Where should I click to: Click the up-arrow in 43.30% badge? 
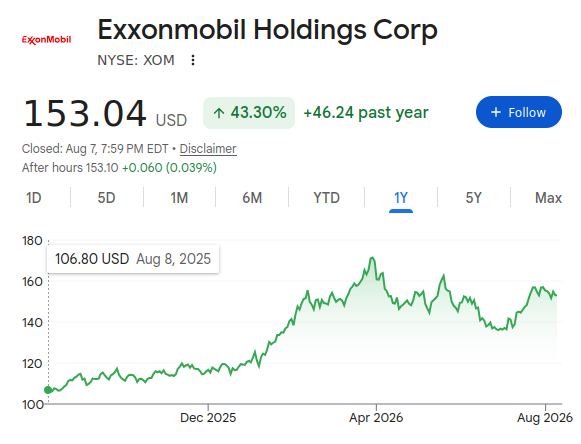coord(219,113)
